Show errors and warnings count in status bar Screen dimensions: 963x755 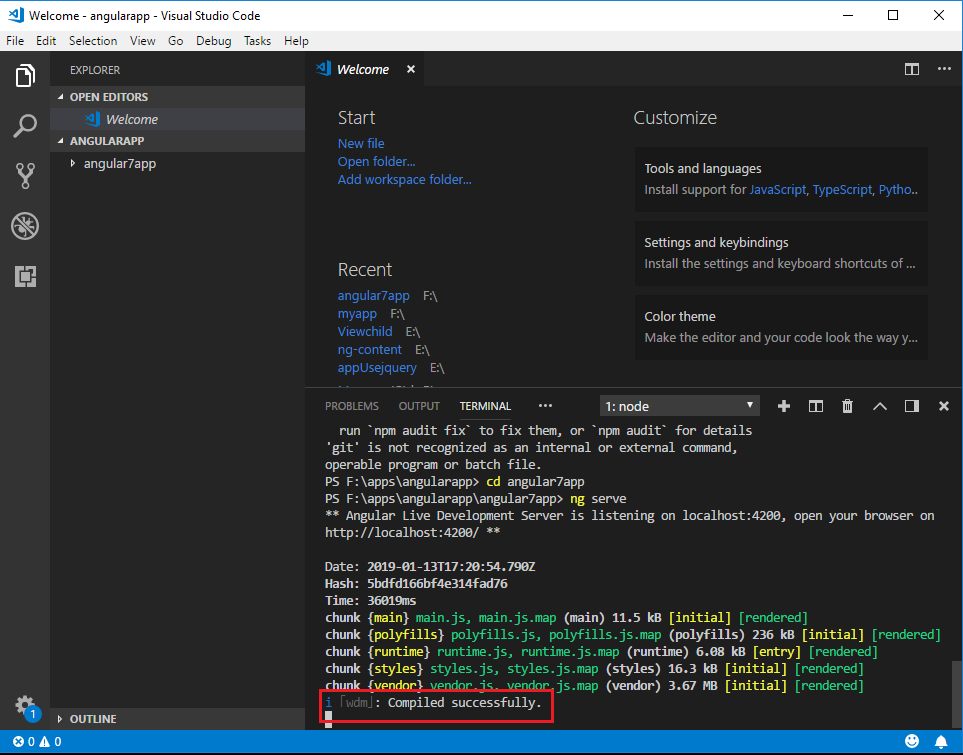click(37, 741)
